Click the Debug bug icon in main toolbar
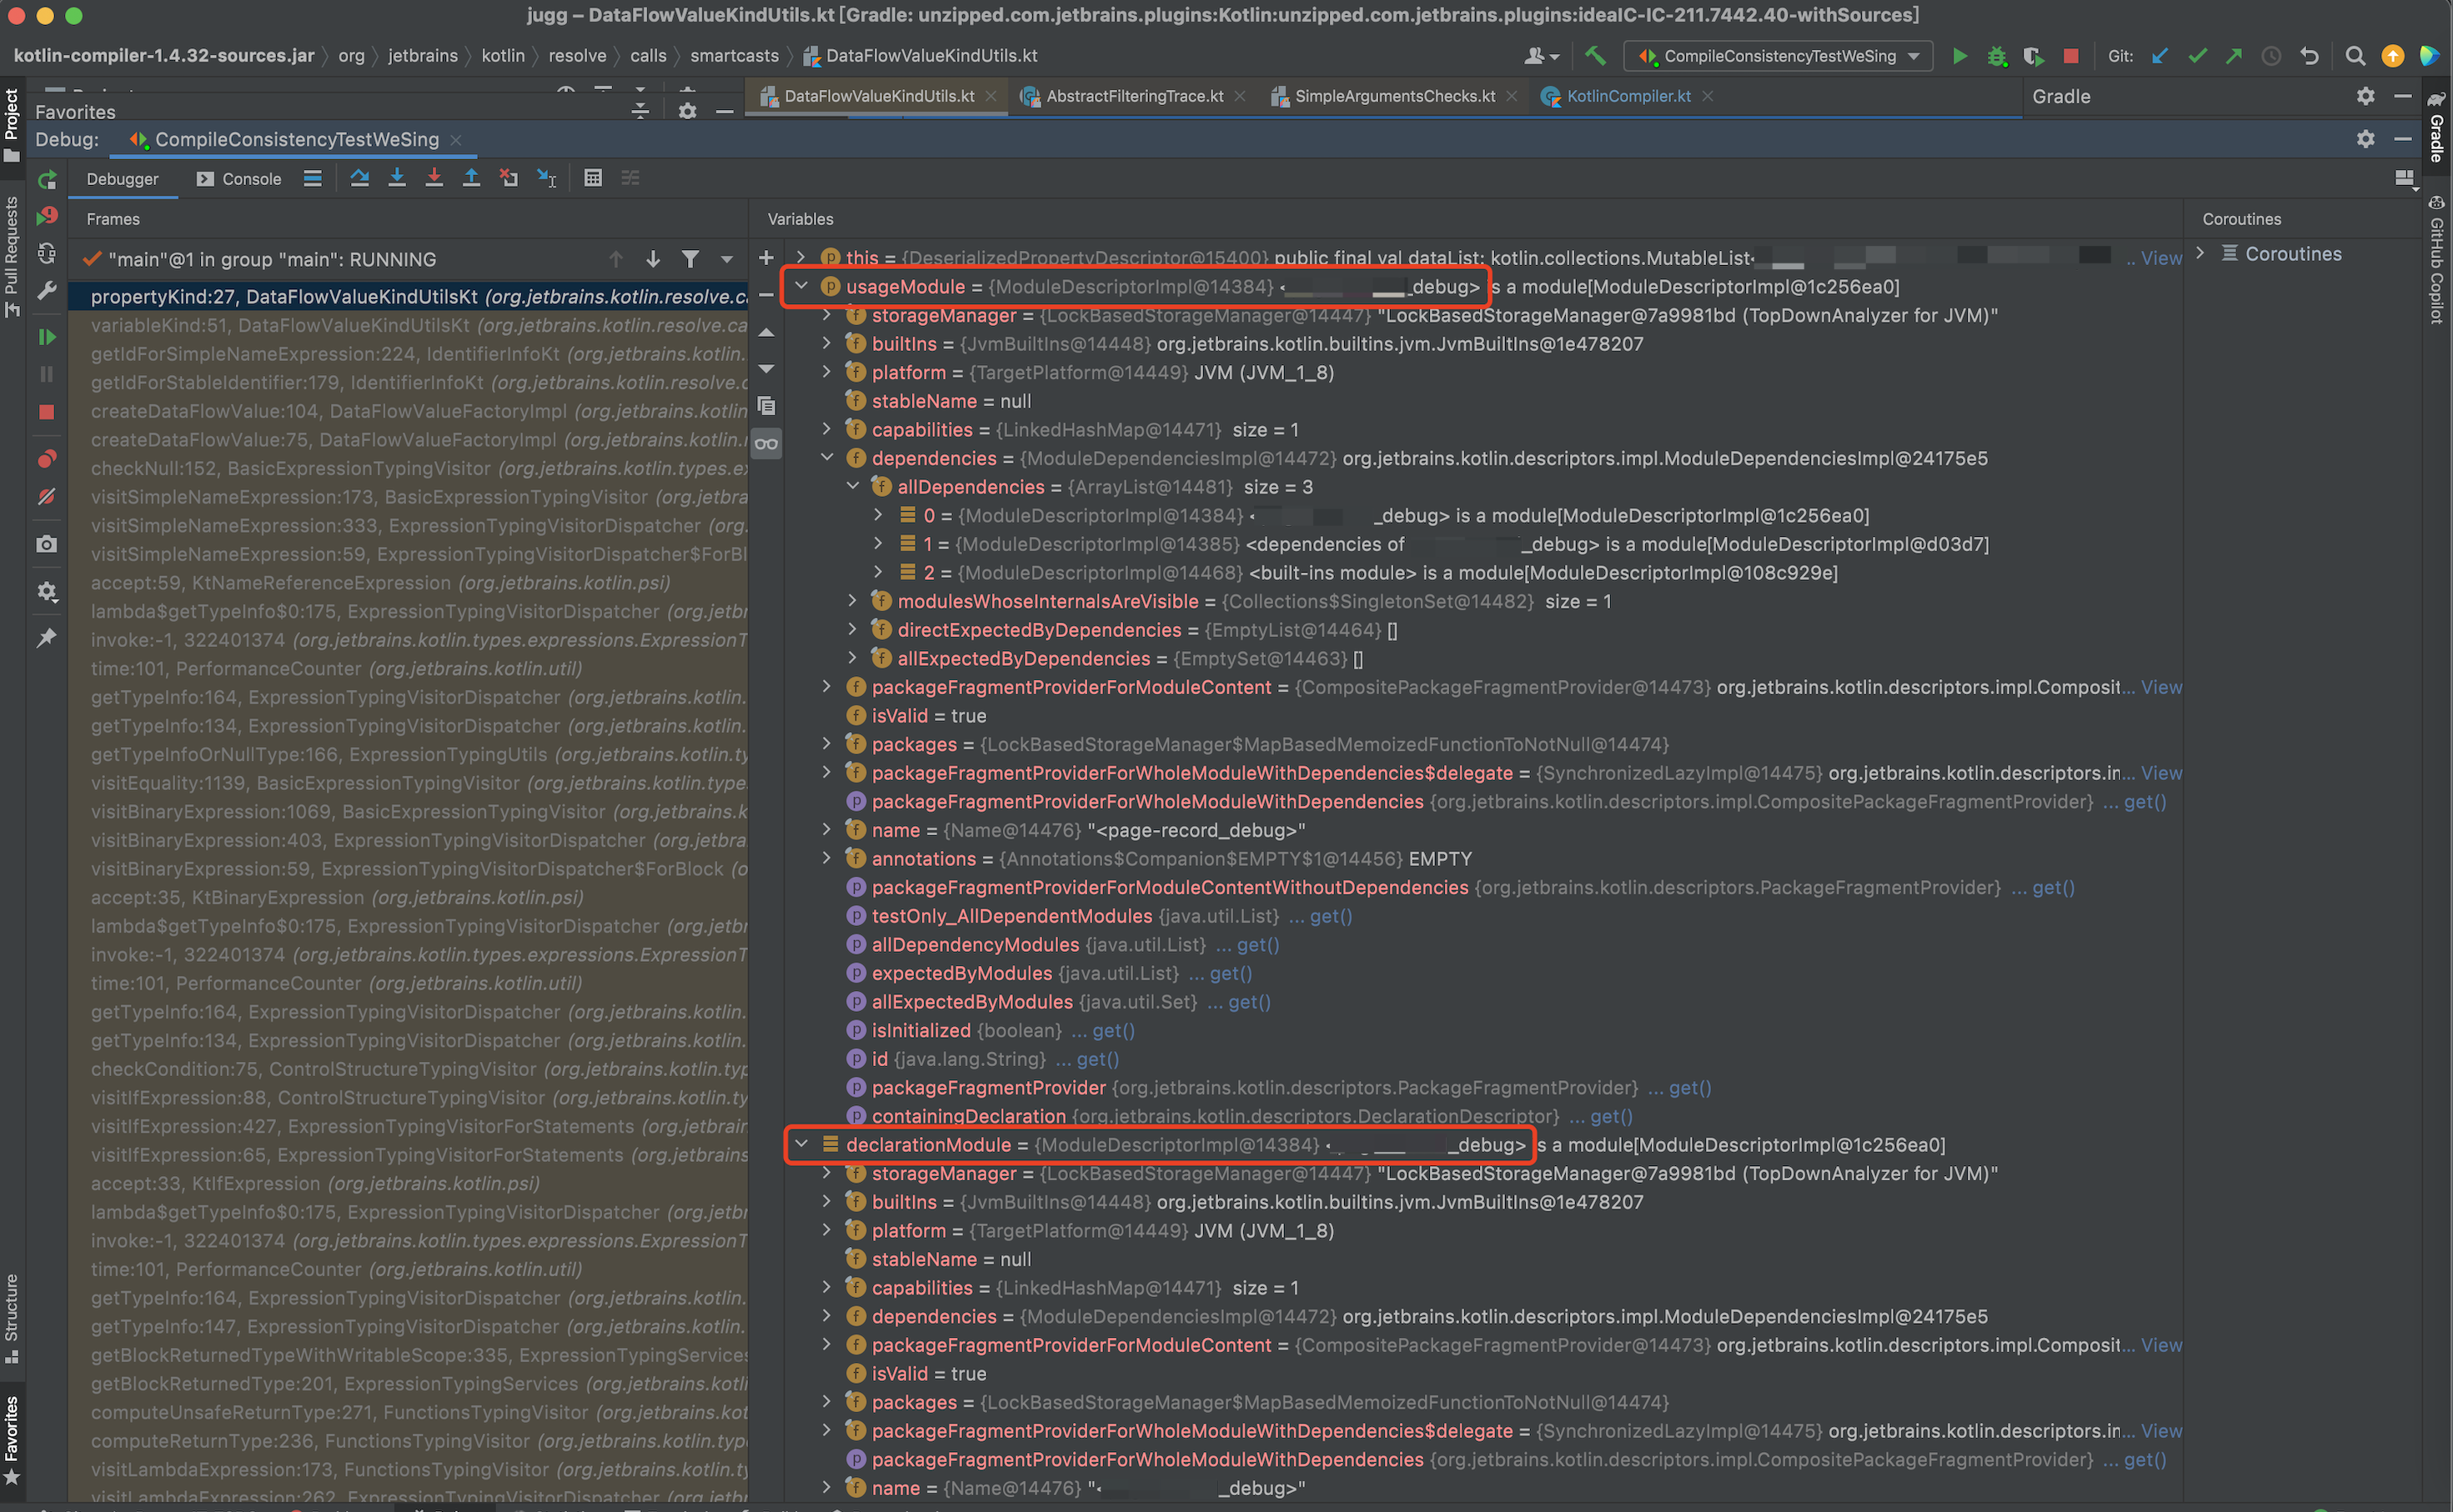The image size is (2453, 1512). (x=1997, y=56)
